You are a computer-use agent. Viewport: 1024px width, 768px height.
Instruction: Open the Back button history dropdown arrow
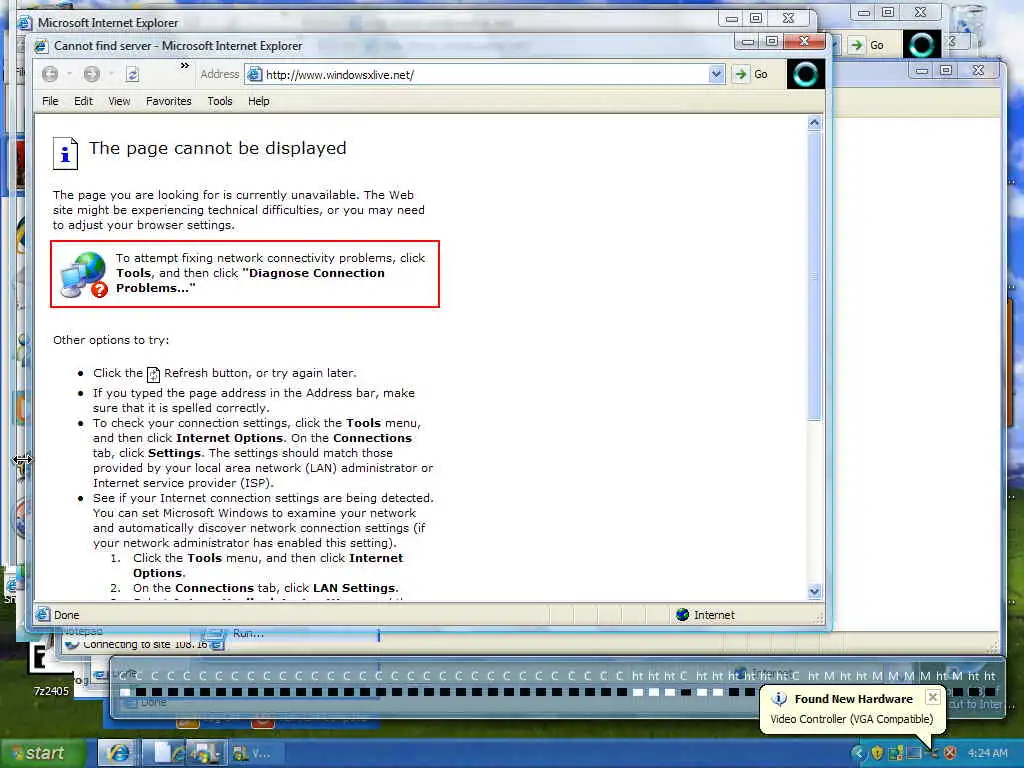pyautogui.click(x=69, y=74)
